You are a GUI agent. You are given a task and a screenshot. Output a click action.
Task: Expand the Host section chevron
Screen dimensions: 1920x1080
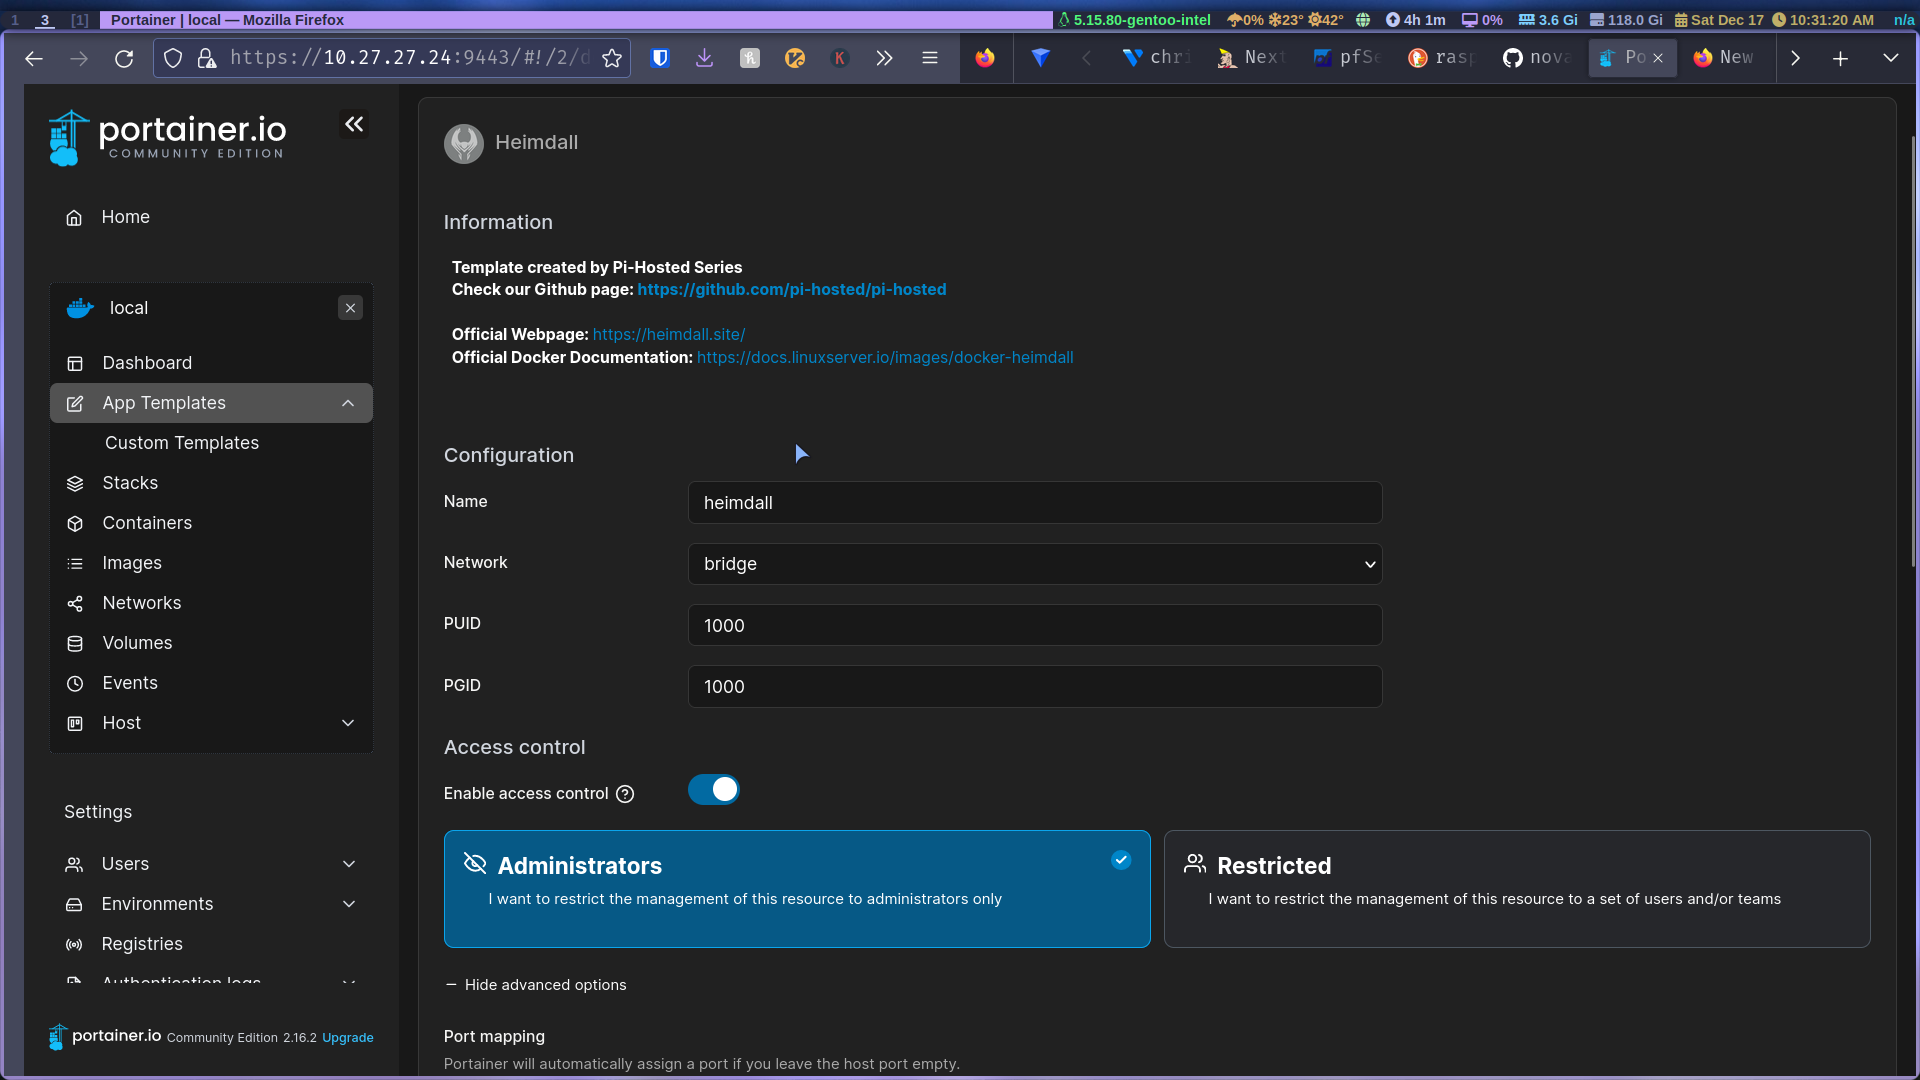point(348,723)
